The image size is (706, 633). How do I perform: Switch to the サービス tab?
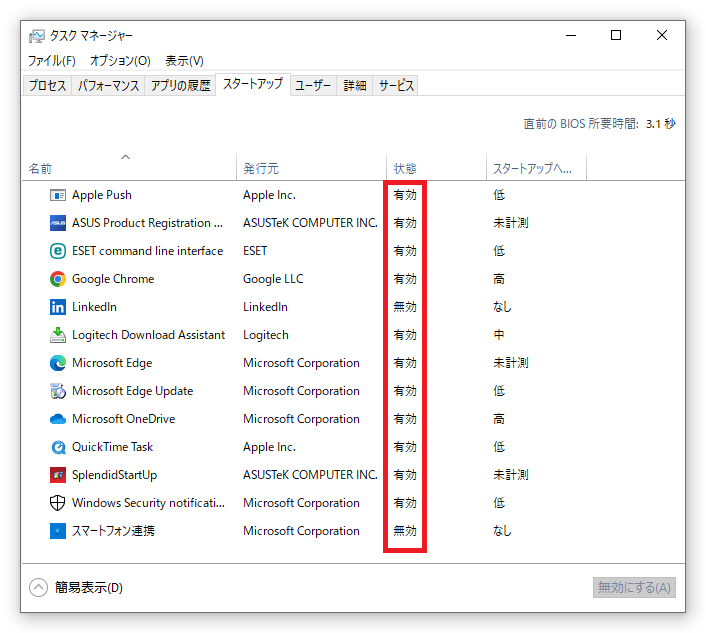click(x=396, y=86)
